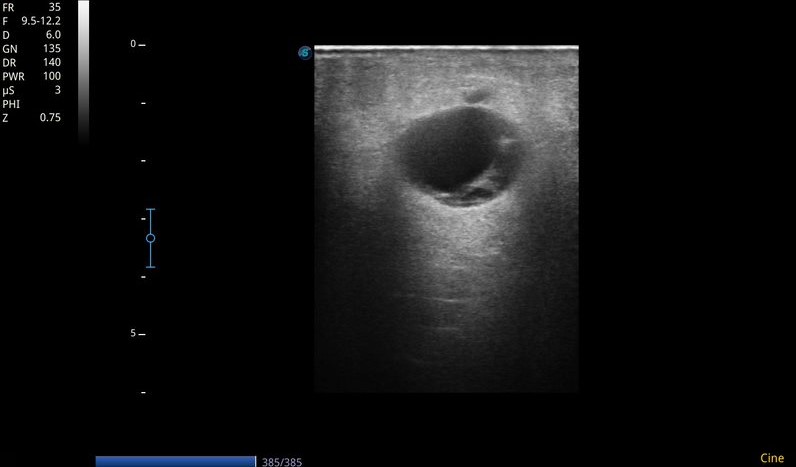Select the Cine mode label
The width and height of the screenshot is (796, 467).
pyautogui.click(x=772, y=459)
